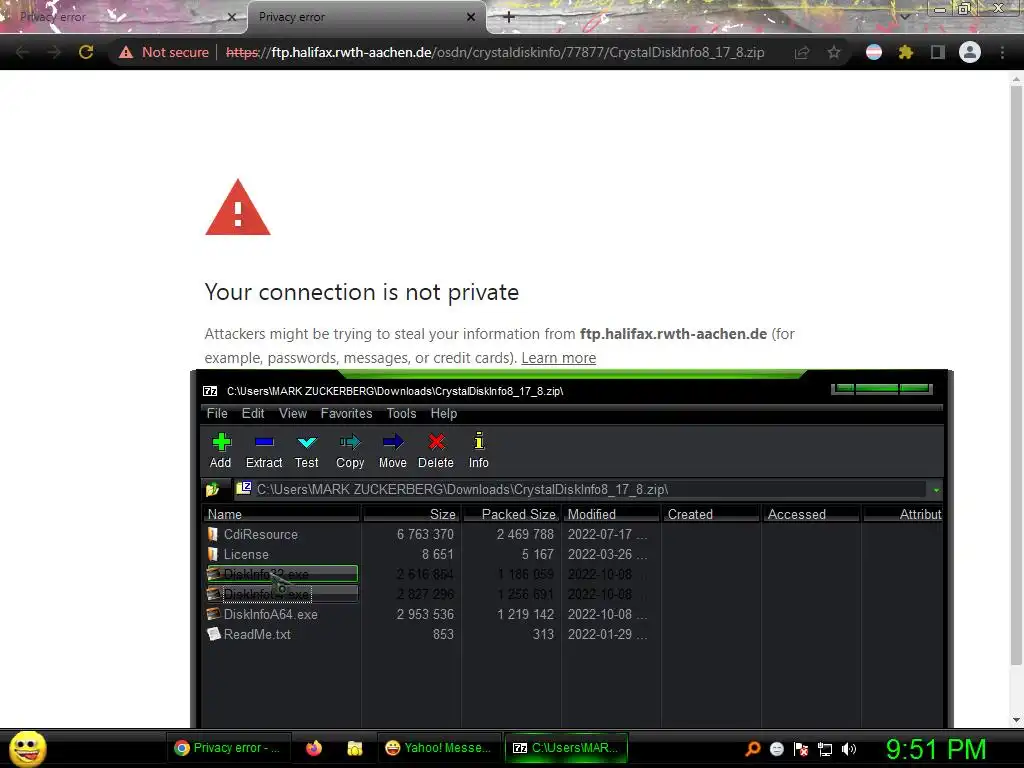Image resolution: width=1024 pixels, height=768 pixels.
Task: Click the smiley face tray icon
Action: pos(776,749)
